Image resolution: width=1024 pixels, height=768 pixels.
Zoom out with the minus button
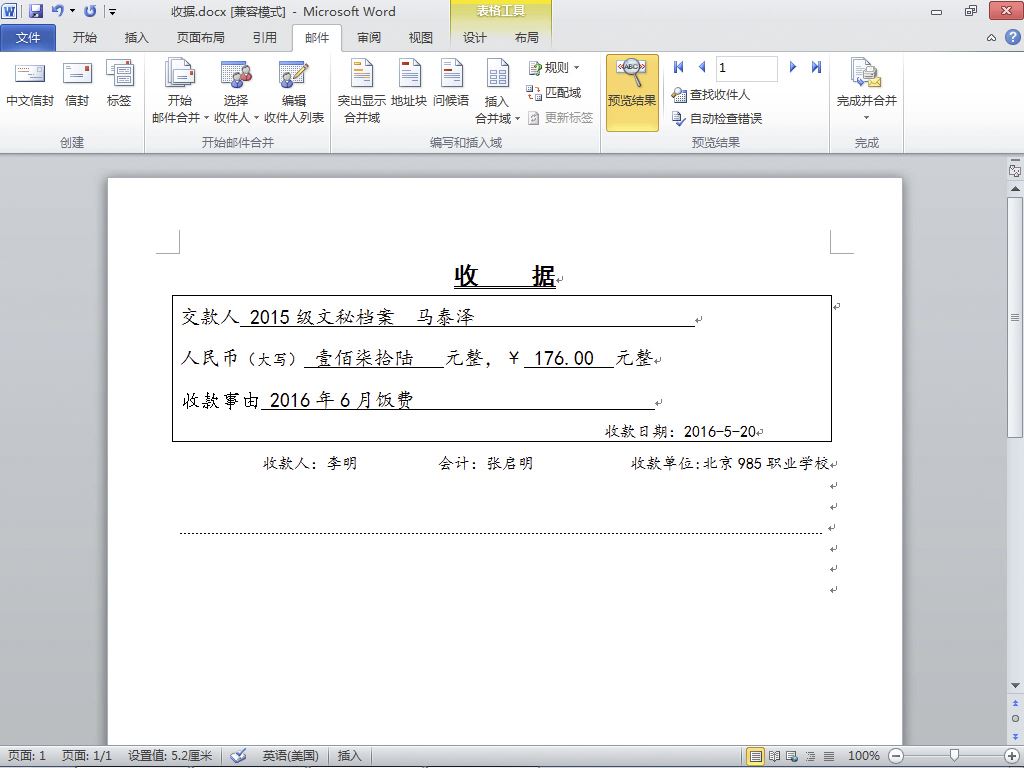(897, 756)
